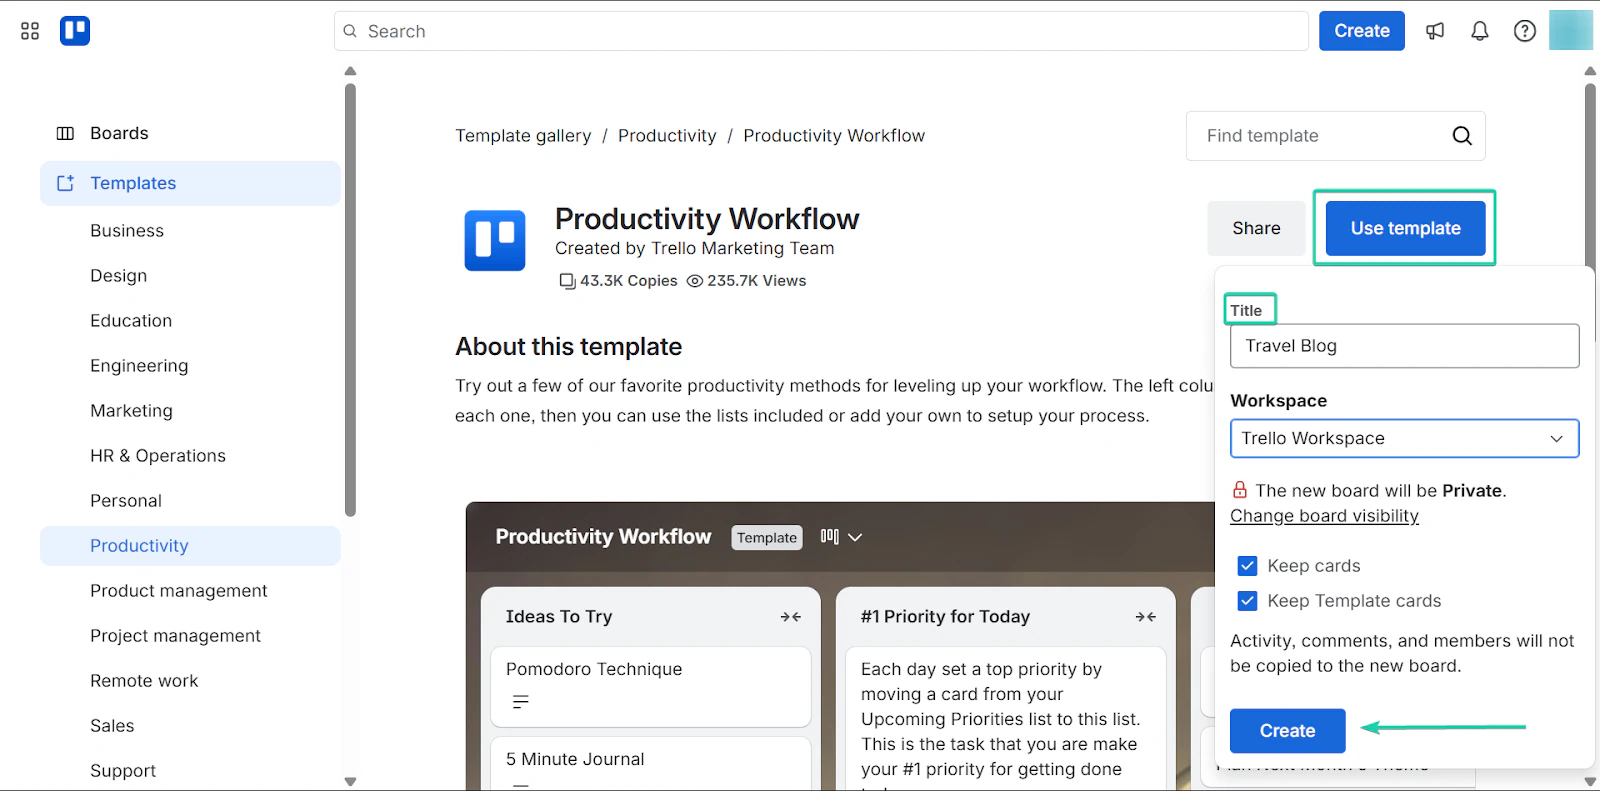Viewport: 1600px width, 791px height.
Task: Click the Boards icon in sidebar
Action: point(65,133)
